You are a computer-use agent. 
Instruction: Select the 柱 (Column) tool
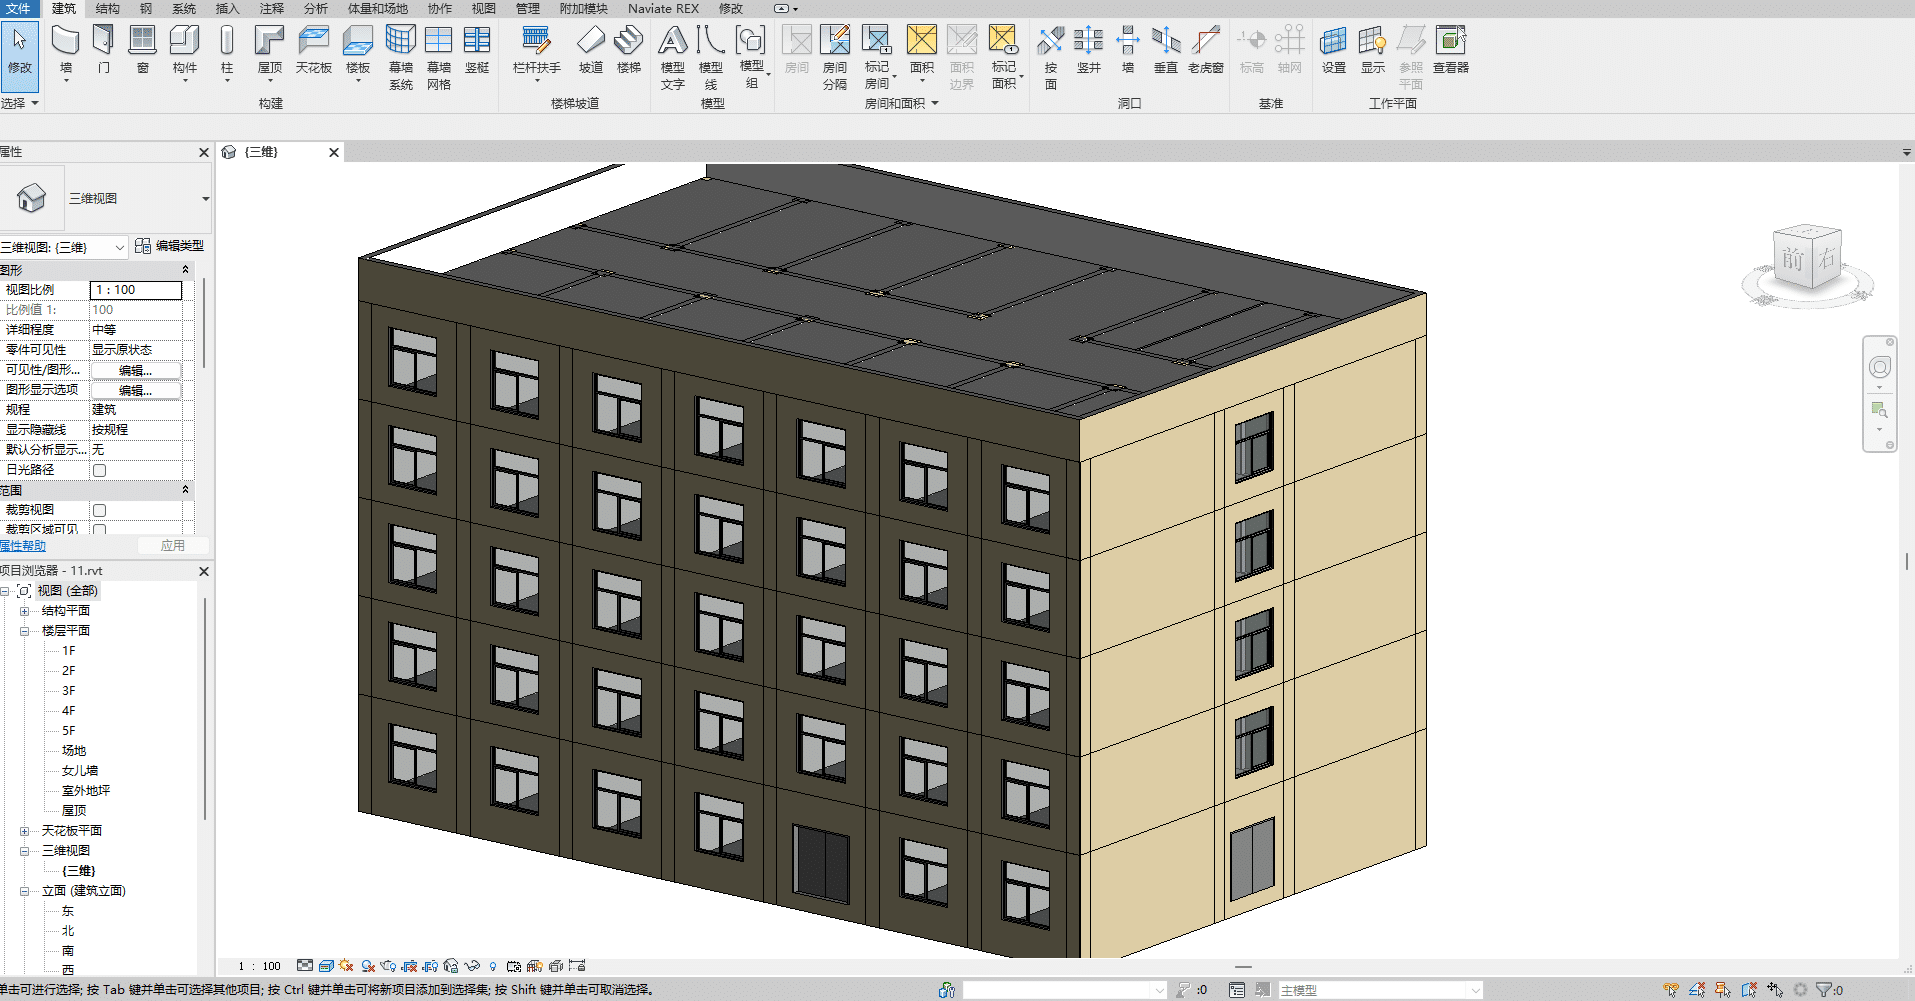[227, 52]
